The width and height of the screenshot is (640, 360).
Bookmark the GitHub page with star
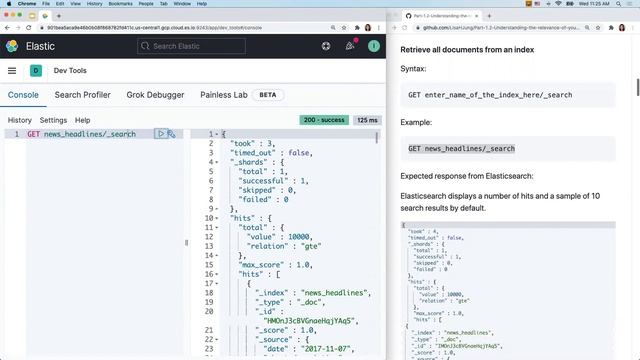click(x=598, y=28)
